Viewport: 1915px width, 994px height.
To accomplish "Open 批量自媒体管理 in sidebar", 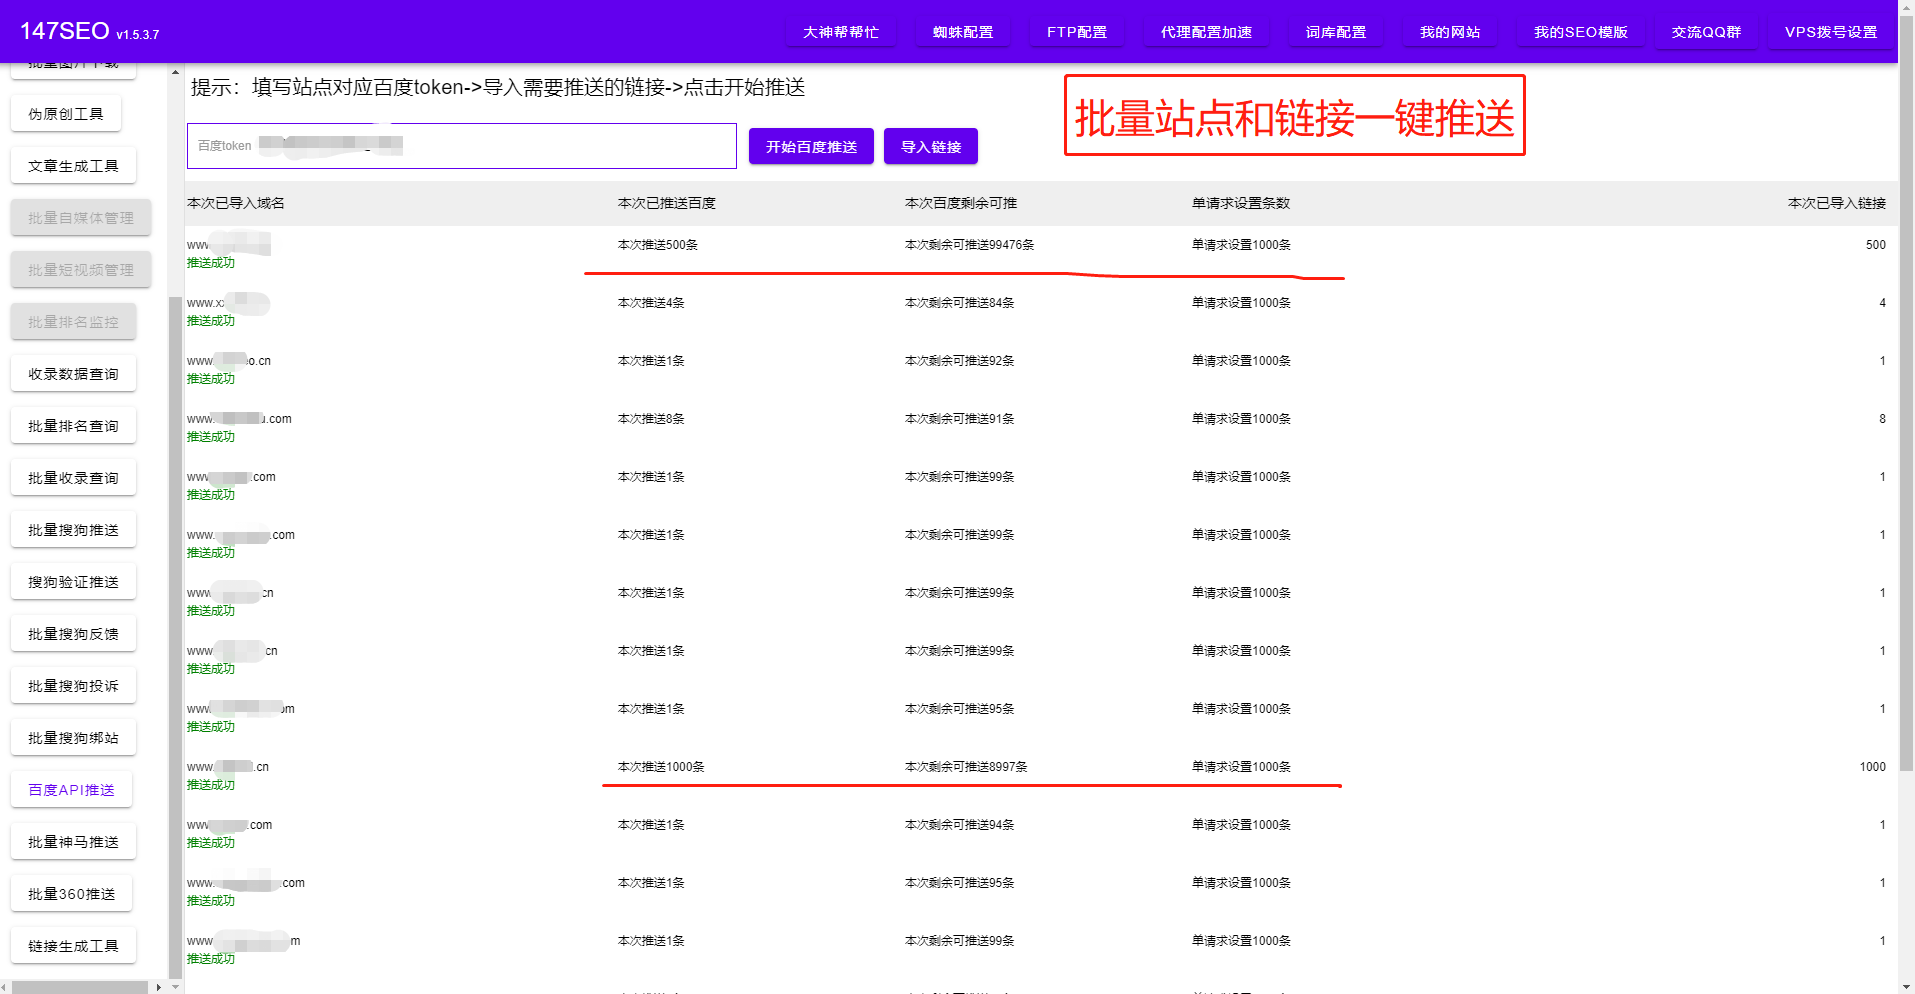I will point(81,218).
